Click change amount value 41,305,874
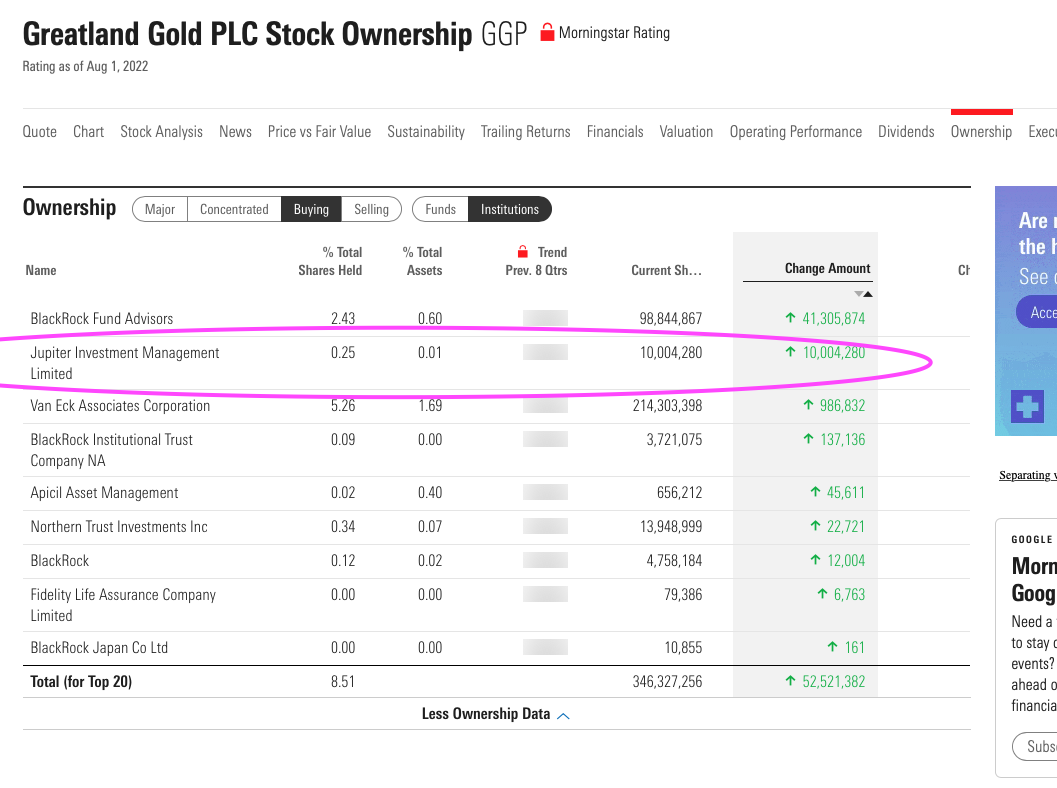 [833, 318]
